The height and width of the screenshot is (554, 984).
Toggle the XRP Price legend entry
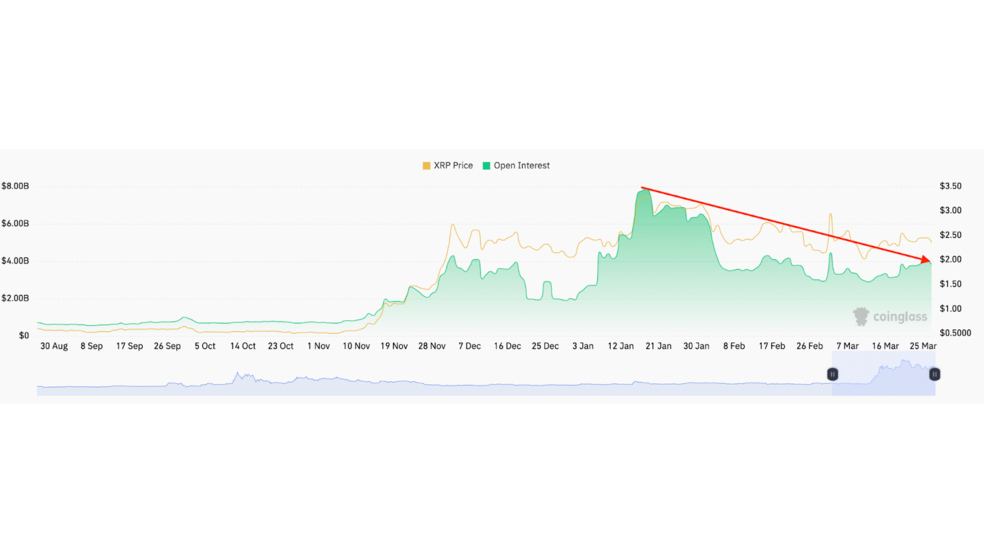click(447, 166)
